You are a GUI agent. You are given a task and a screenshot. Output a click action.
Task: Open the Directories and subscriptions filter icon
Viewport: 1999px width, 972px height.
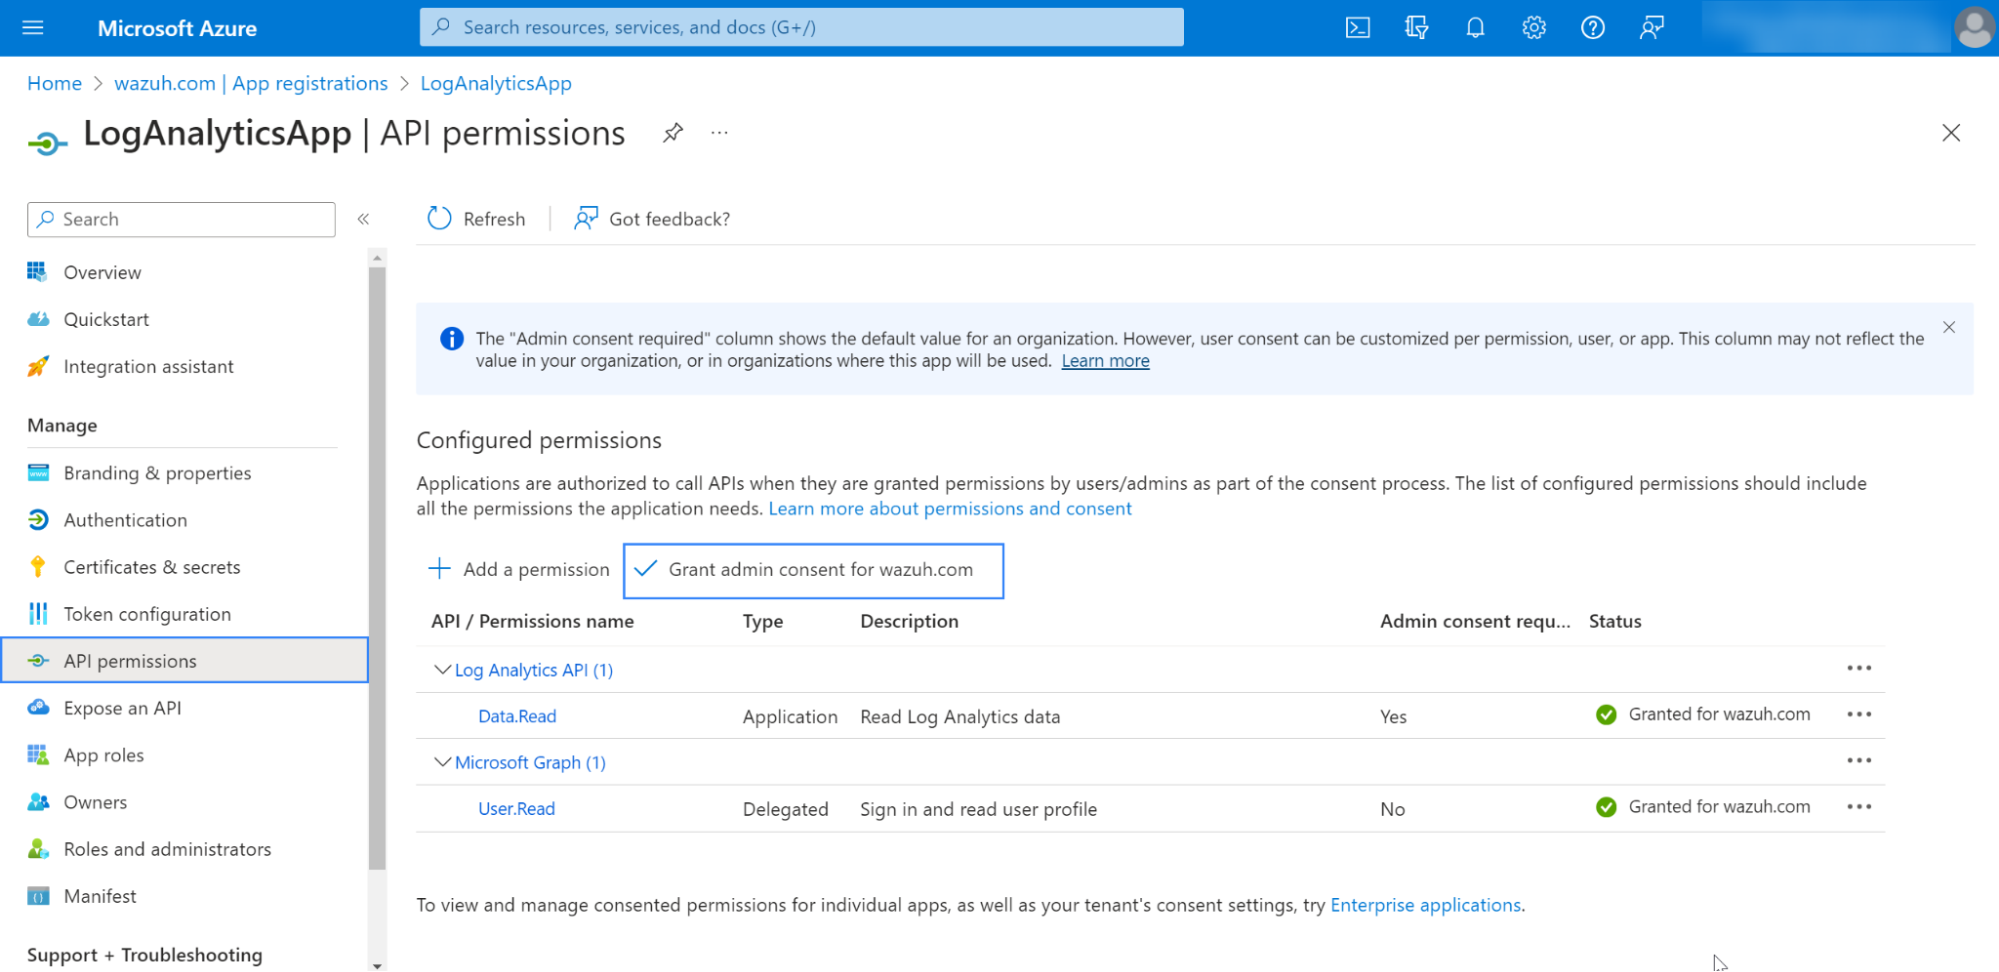coord(1416,28)
